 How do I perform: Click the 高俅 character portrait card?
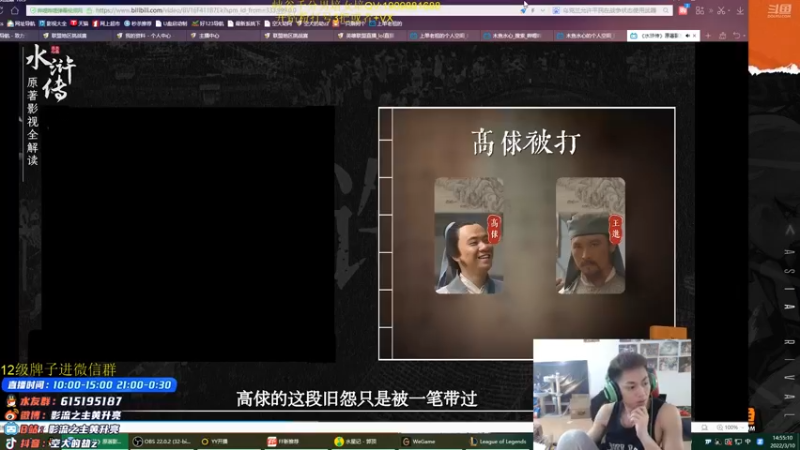(469, 236)
